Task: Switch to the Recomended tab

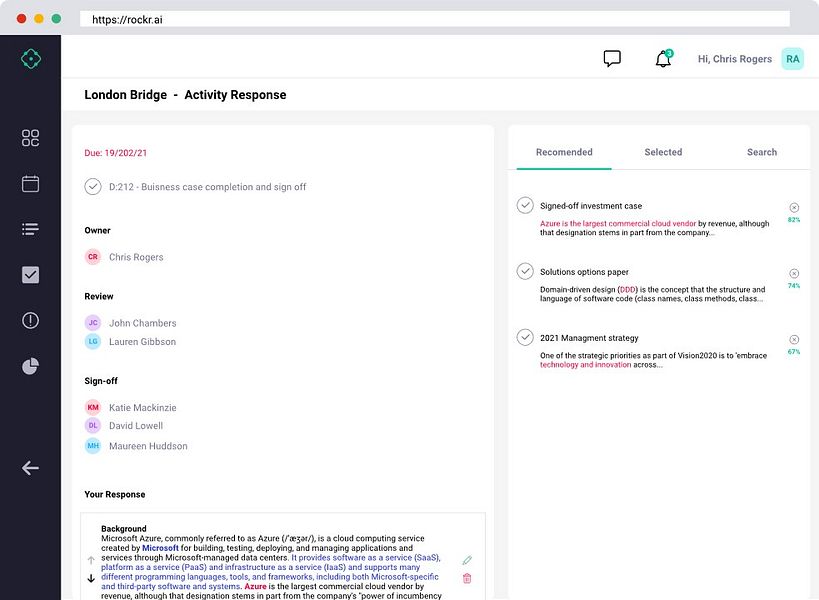Action: [564, 152]
